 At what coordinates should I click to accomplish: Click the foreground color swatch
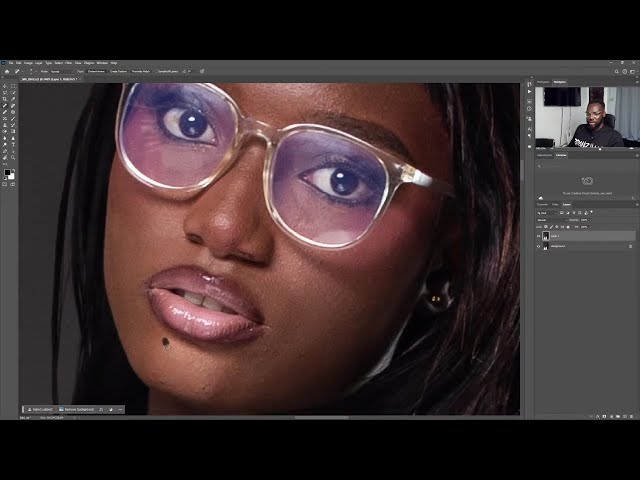(7, 172)
